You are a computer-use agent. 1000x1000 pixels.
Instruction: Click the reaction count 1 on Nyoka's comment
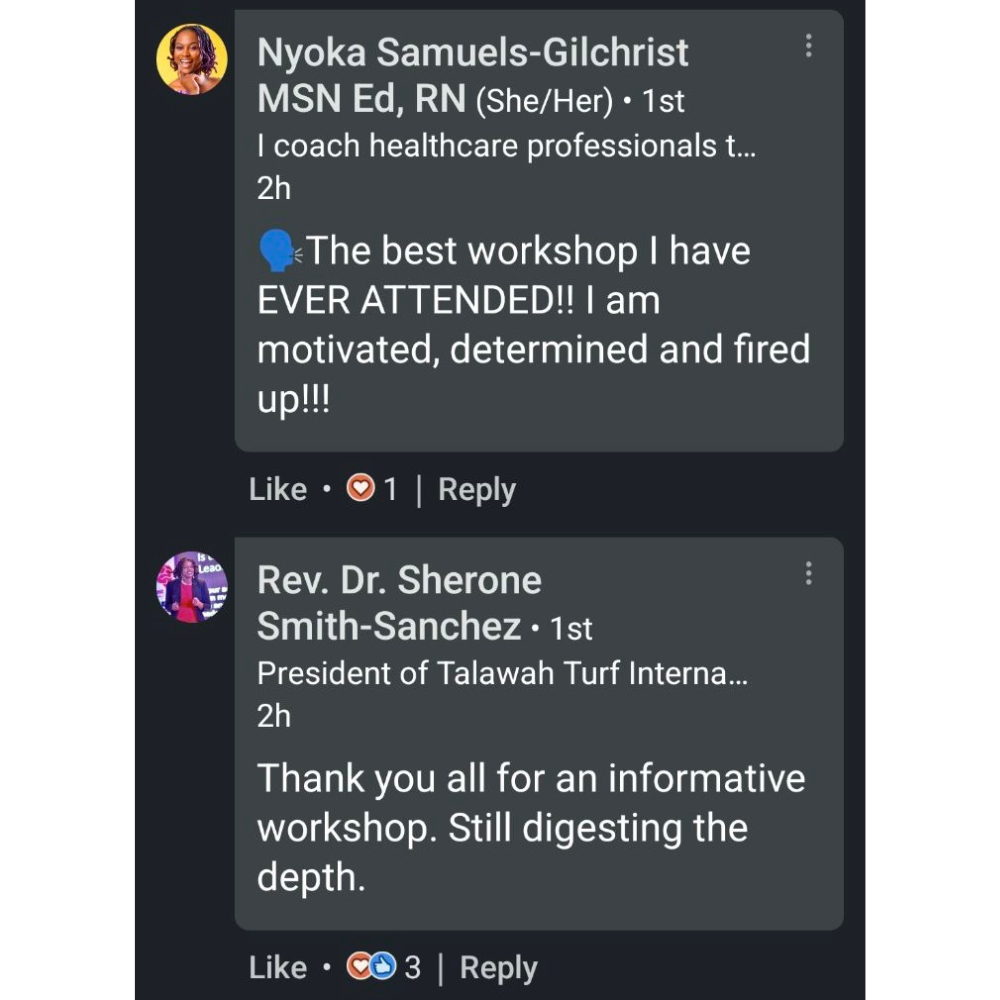point(390,489)
